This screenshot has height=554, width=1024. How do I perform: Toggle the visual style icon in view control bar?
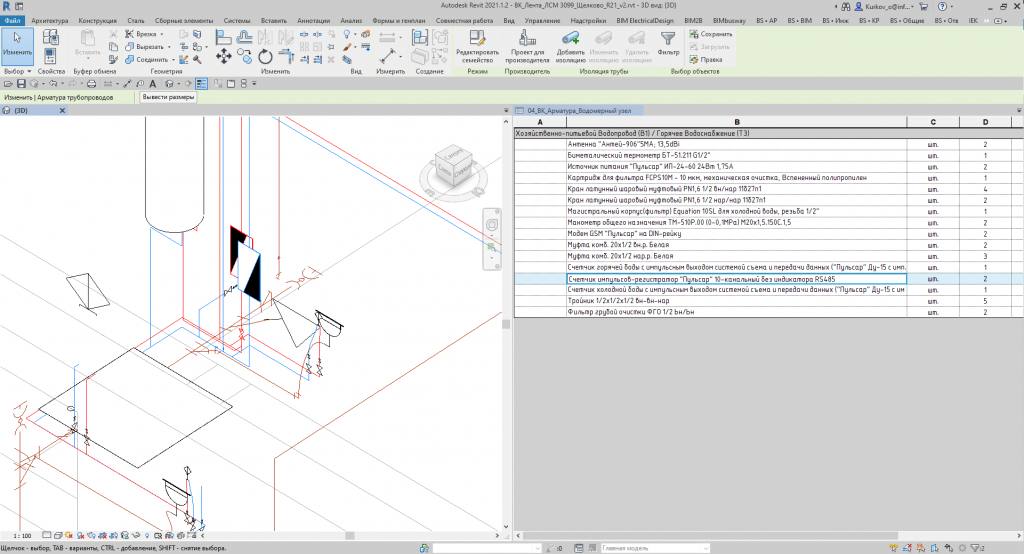58,536
